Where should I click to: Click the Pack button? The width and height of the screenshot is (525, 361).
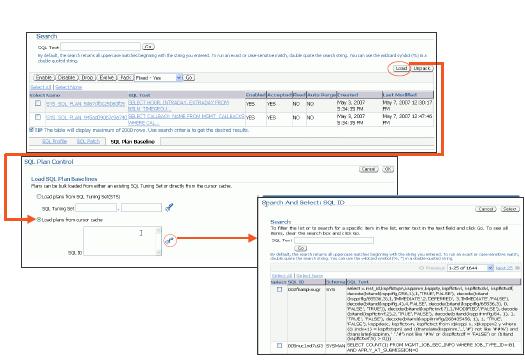[125, 77]
